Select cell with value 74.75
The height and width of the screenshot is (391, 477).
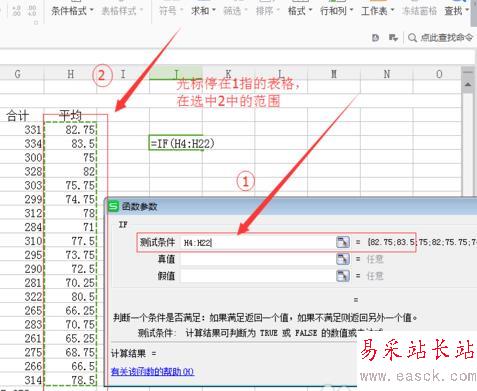[x=70, y=199]
